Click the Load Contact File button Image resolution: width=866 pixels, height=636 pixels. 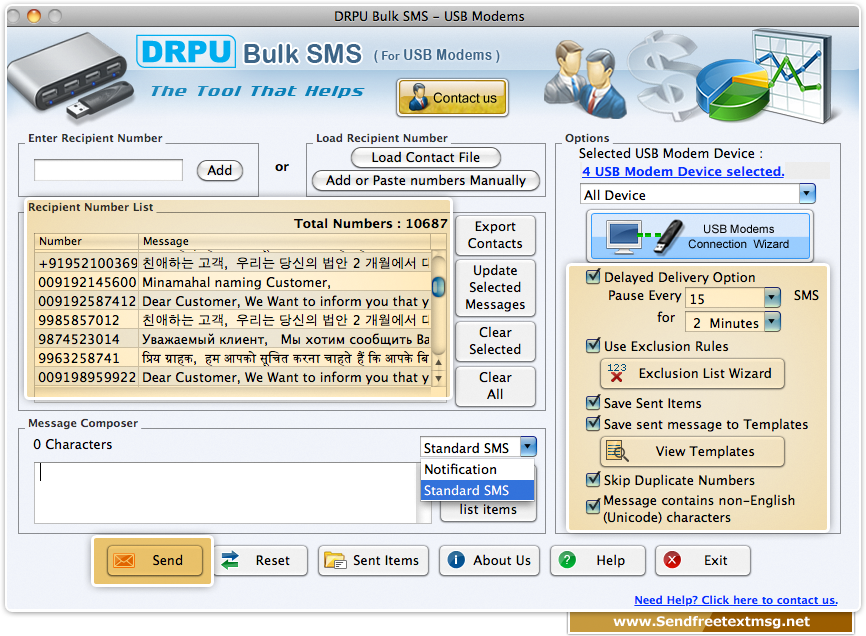click(426, 157)
